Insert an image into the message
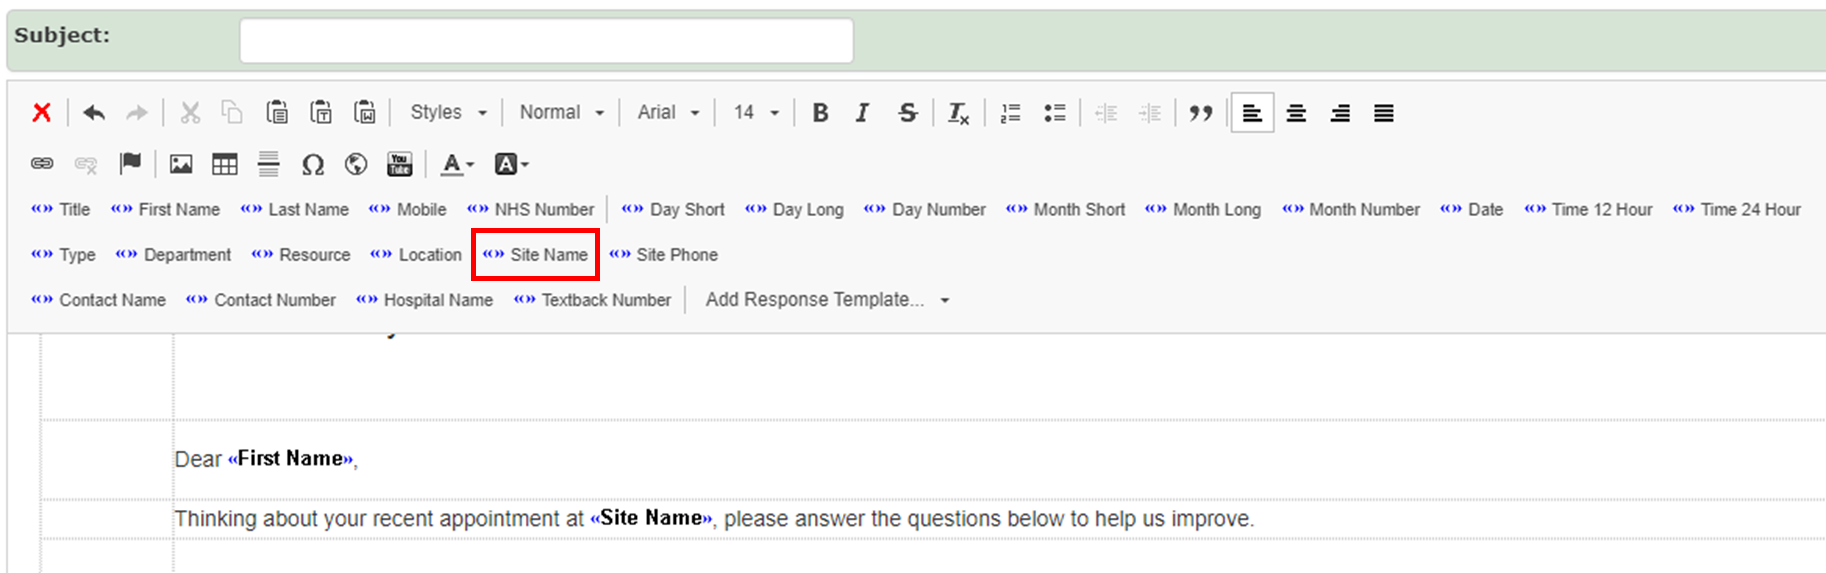Viewport: 1826px width, 573px height. pos(181,164)
